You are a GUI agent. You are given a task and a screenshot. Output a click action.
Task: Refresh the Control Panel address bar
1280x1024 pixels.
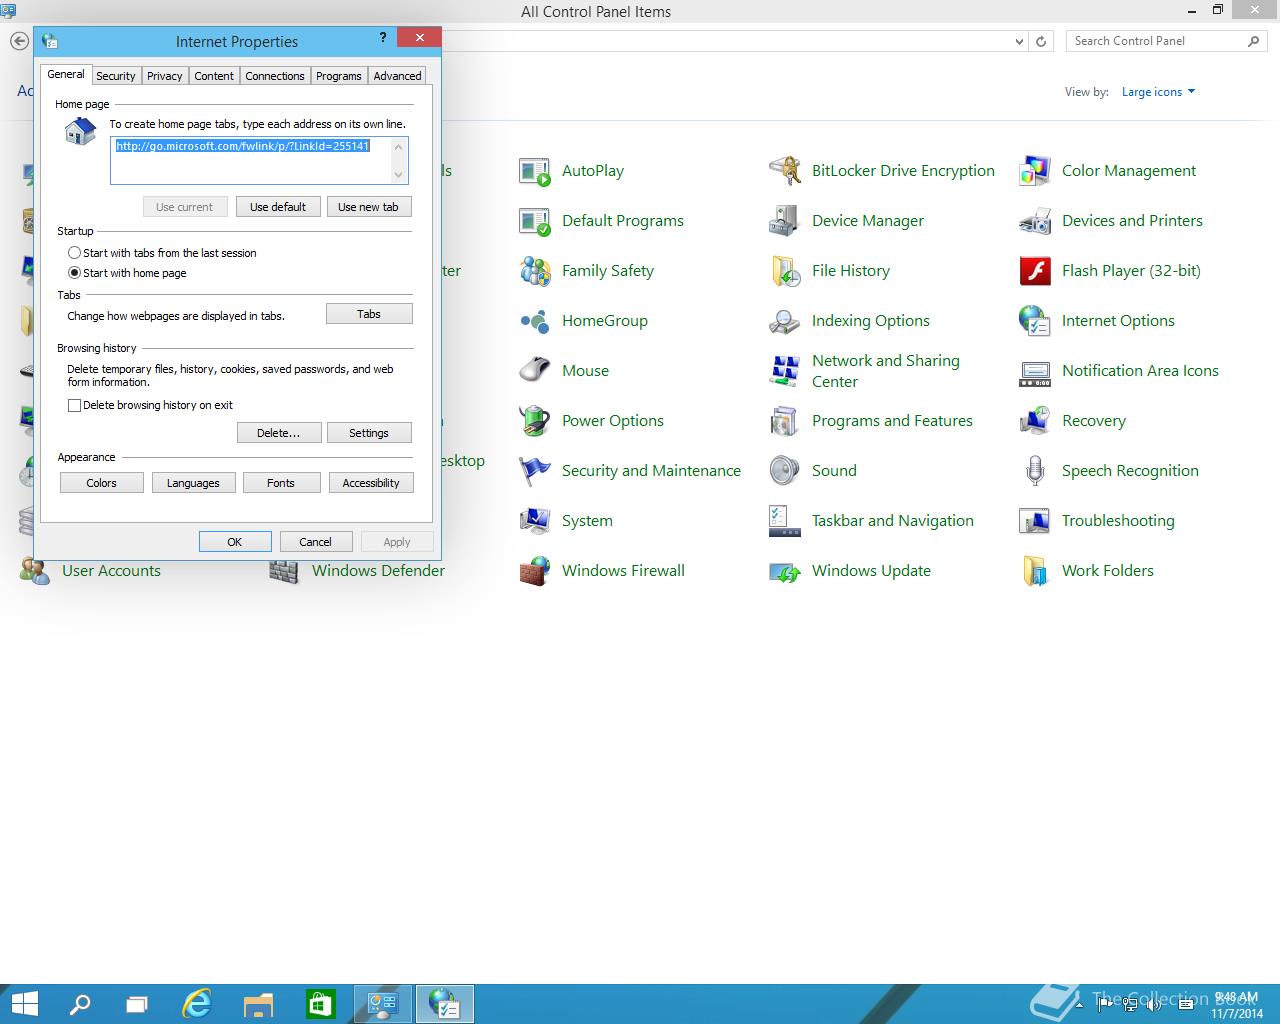(x=1041, y=42)
